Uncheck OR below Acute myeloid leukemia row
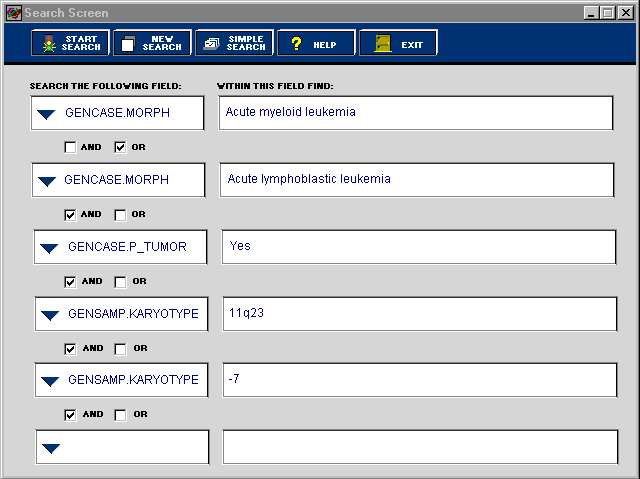The width and height of the screenshot is (640, 479). point(120,147)
